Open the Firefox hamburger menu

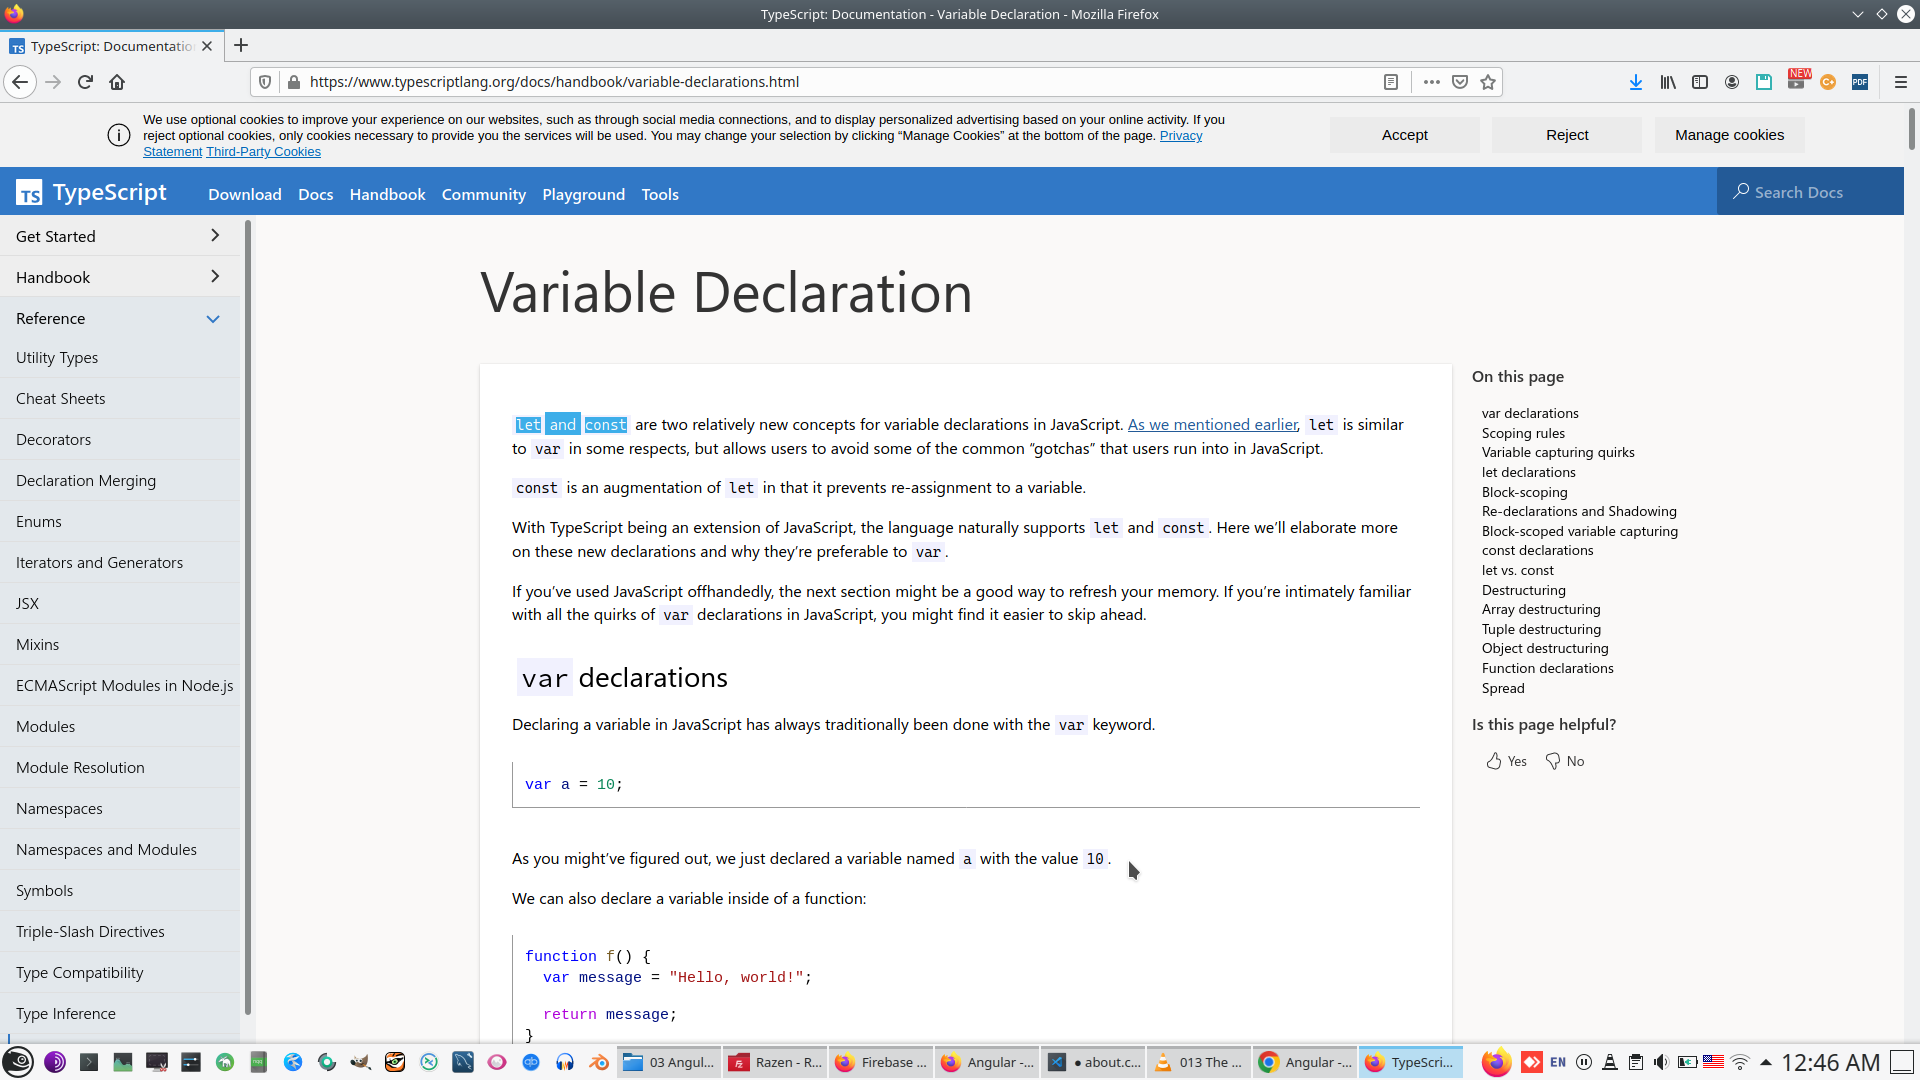(x=1900, y=82)
